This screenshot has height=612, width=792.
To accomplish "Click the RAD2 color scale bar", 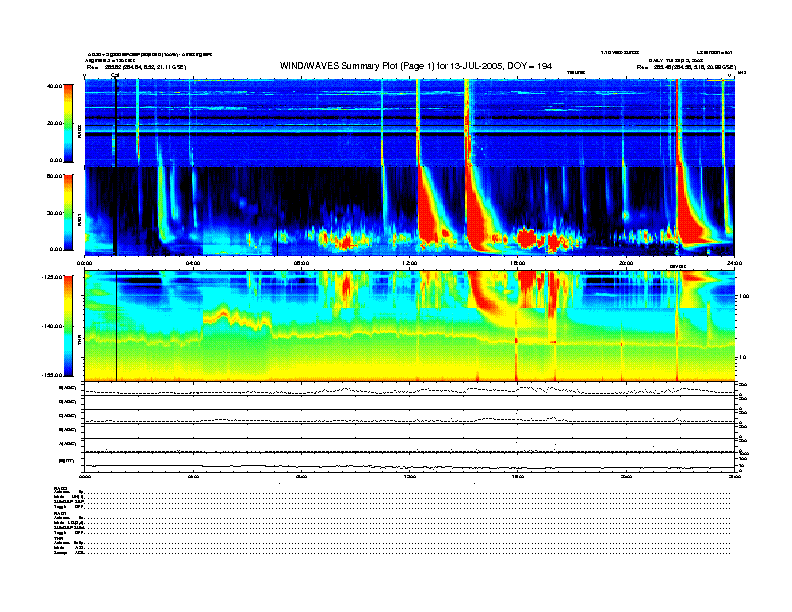I will (68, 123).
